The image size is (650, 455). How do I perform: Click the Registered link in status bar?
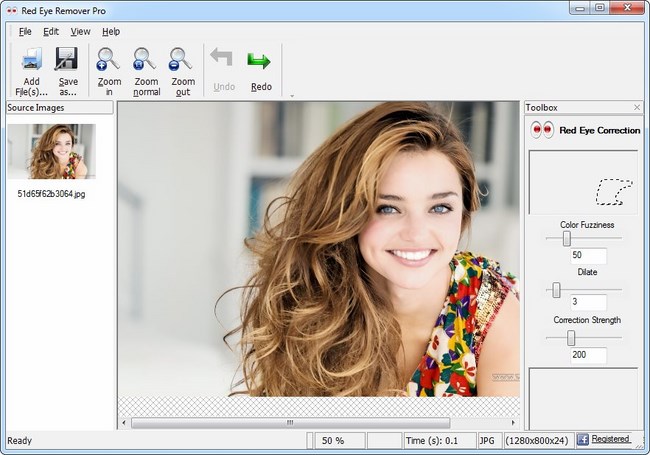point(610,439)
